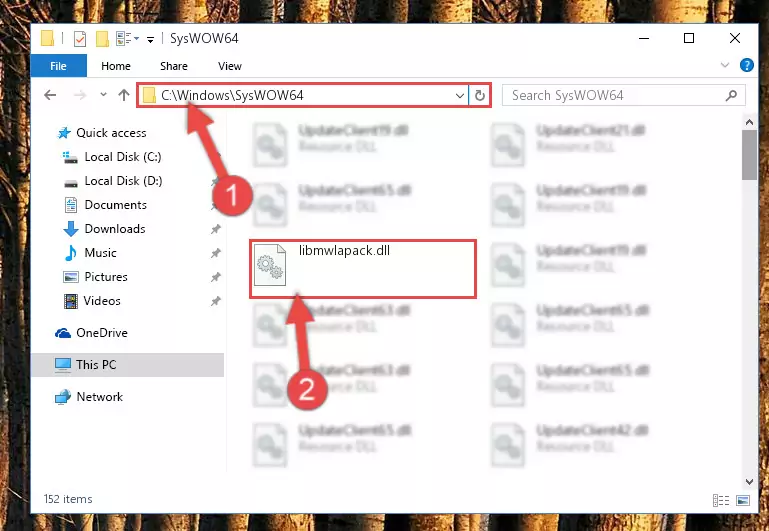Open the Help question mark icon
Viewport: 769px width, 531px height.
click(x=746, y=65)
